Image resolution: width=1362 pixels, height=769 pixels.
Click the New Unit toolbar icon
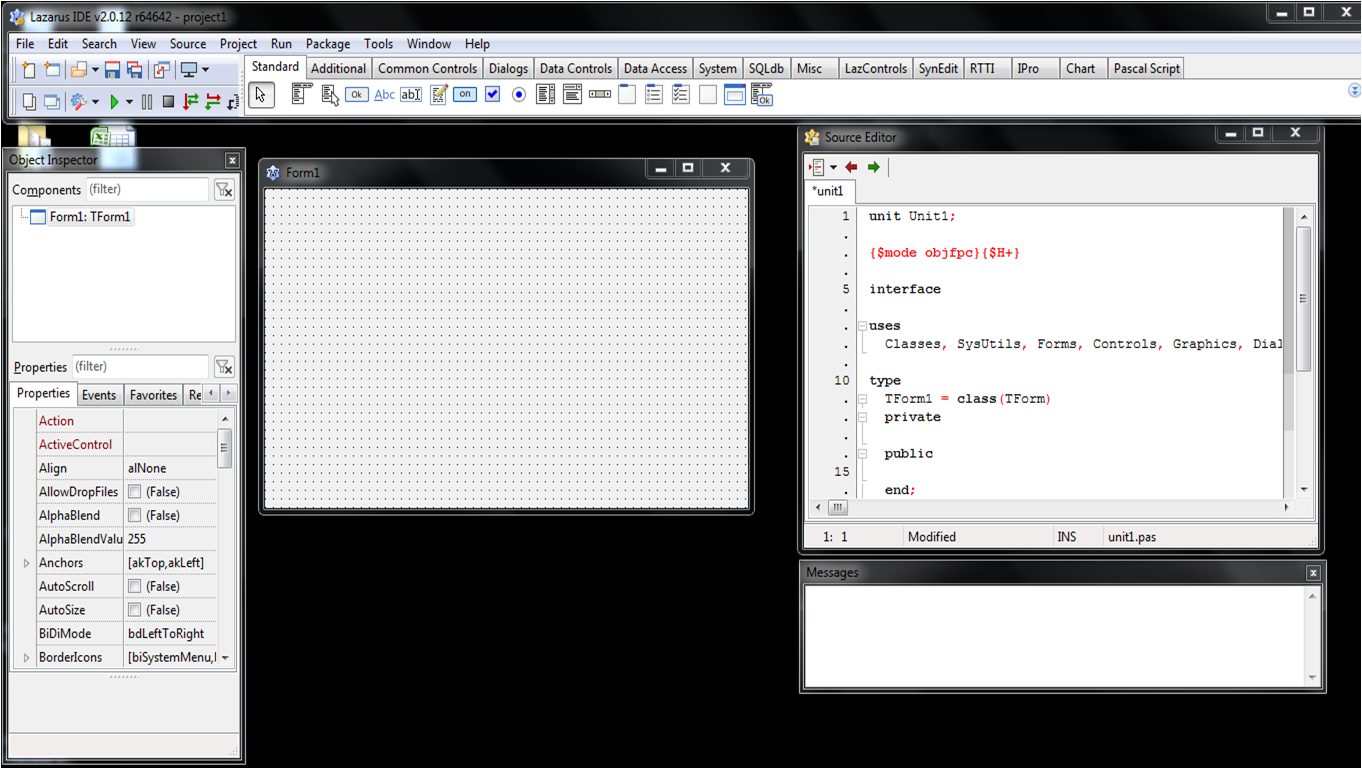pyautogui.click(x=28, y=70)
